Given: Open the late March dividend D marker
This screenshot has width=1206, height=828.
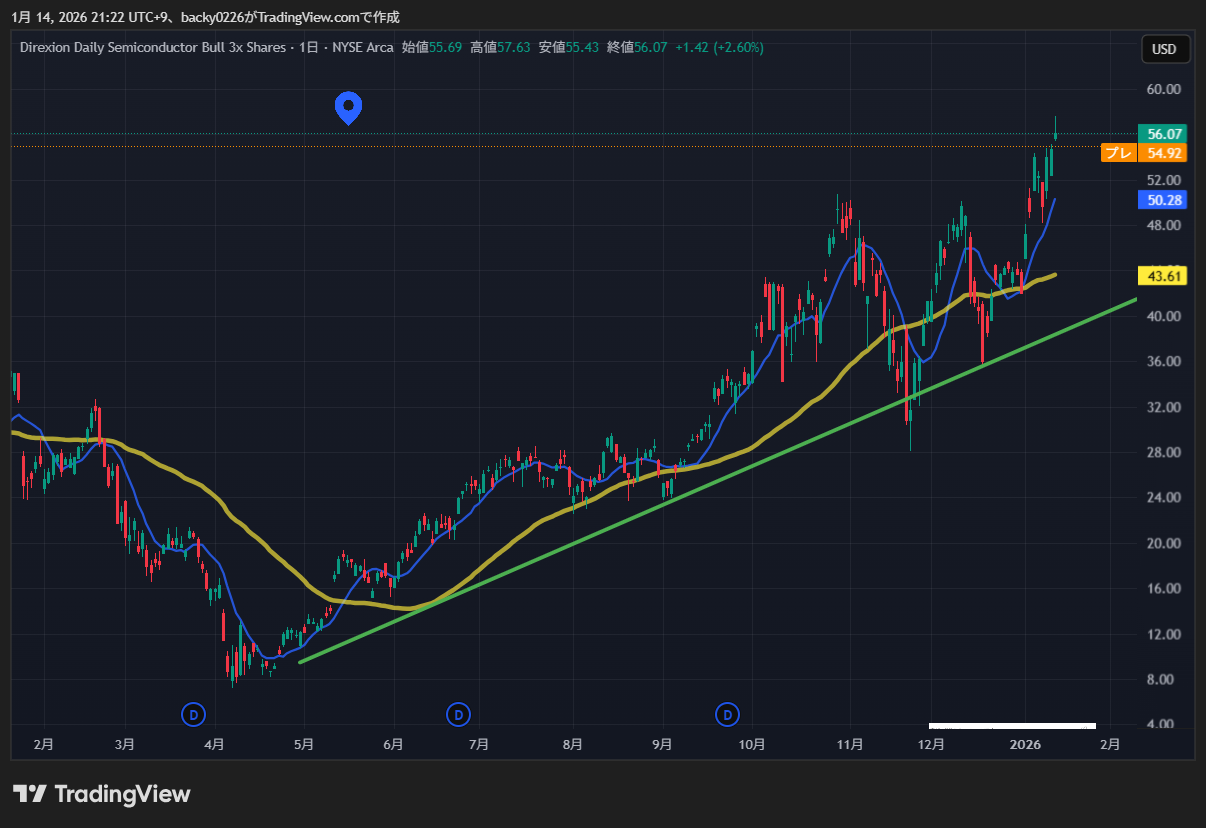Looking at the screenshot, I should pos(193,714).
